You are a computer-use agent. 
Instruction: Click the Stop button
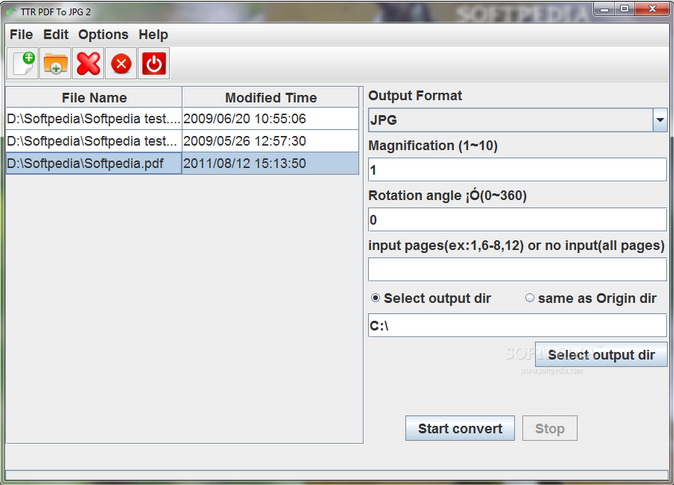point(550,428)
